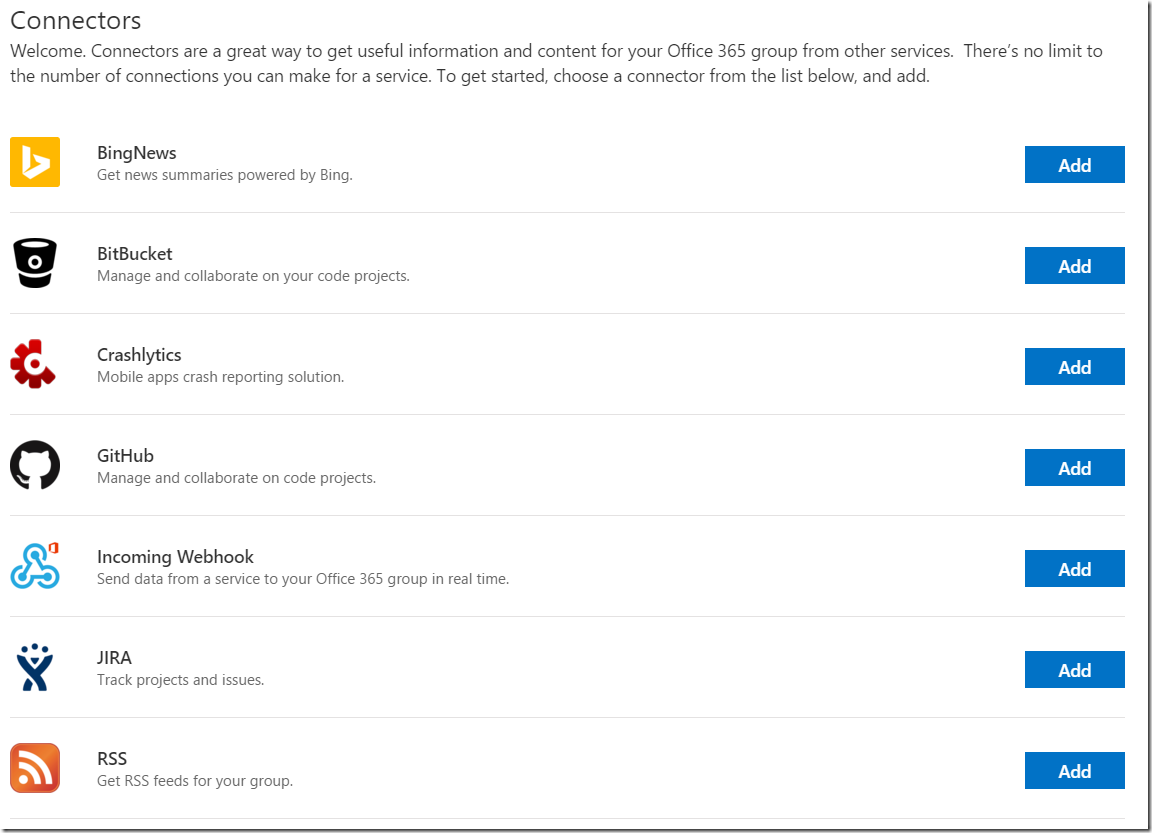The image size is (1152, 833).
Task: Click the GitHub octocat icon
Action: pos(35,465)
